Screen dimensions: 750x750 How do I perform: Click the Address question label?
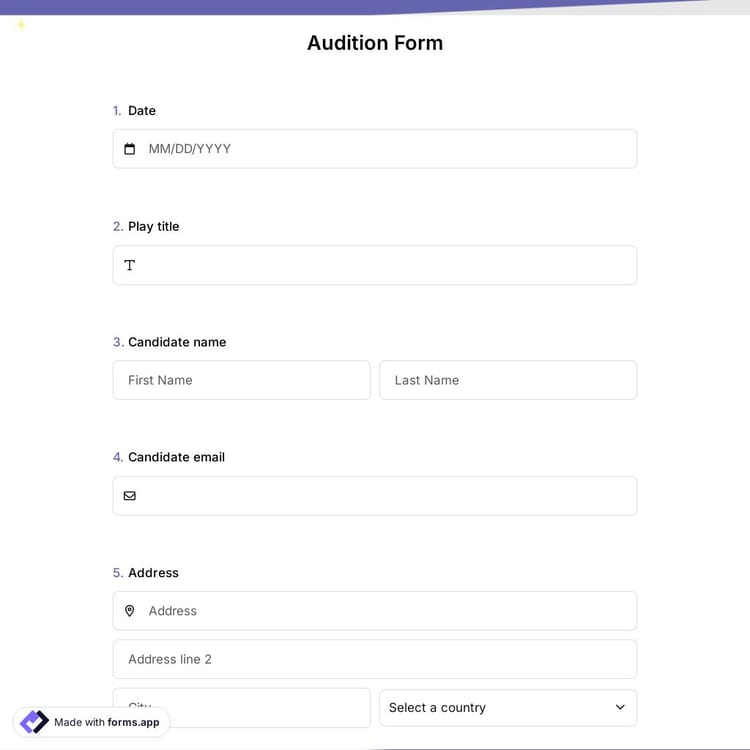pos(153,573)
